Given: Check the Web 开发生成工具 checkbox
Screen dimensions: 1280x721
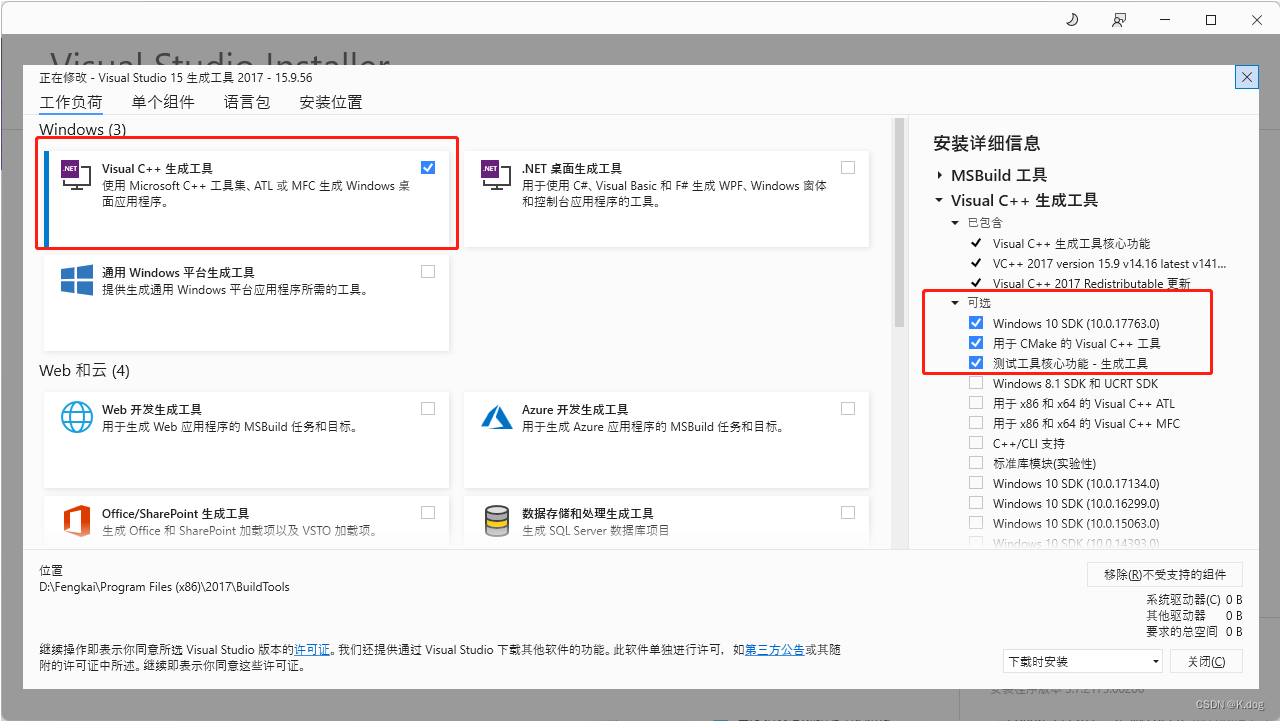Looking at the screenshot, I should click(428, 408).
